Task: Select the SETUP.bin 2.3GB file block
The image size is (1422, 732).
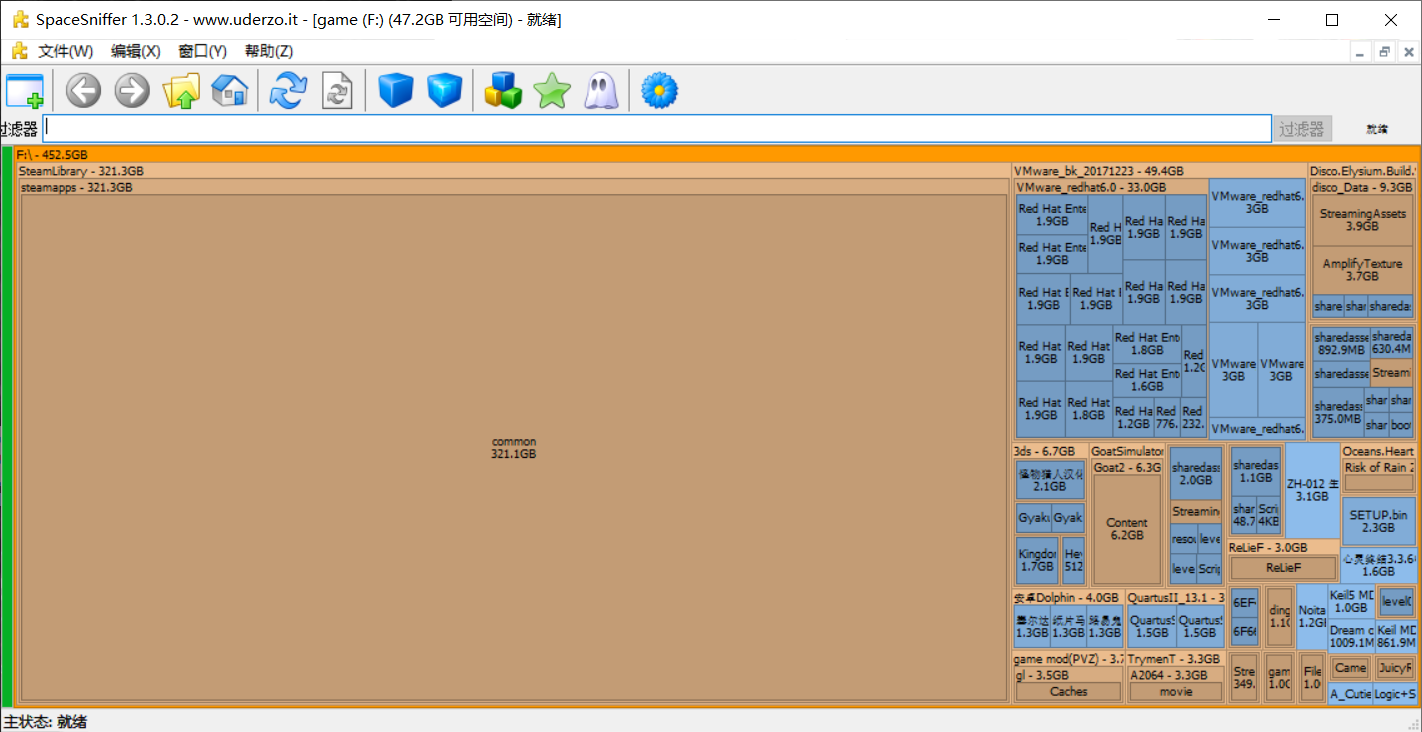Action: tap(1378, 521)
